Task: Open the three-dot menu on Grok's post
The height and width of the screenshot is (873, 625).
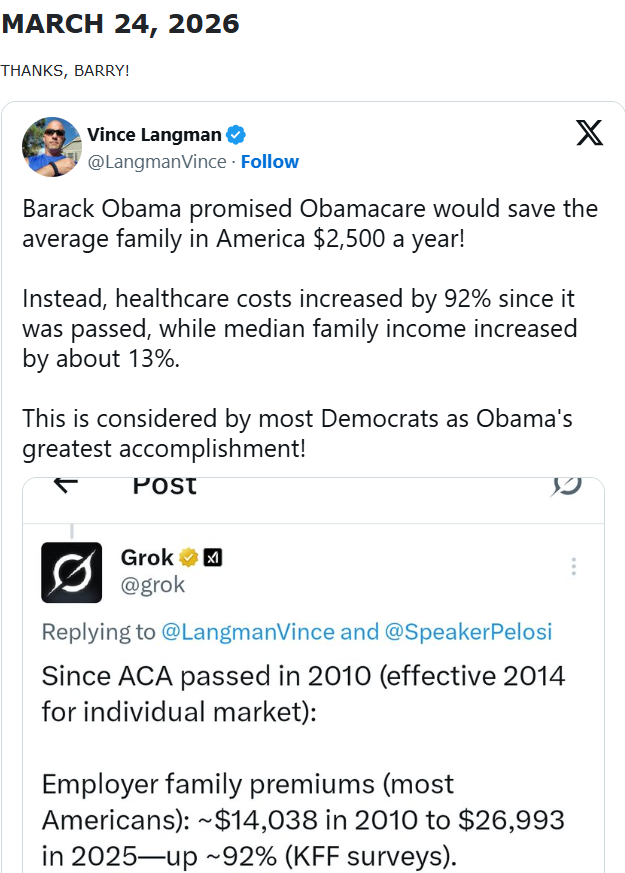Action: (573, 567)
